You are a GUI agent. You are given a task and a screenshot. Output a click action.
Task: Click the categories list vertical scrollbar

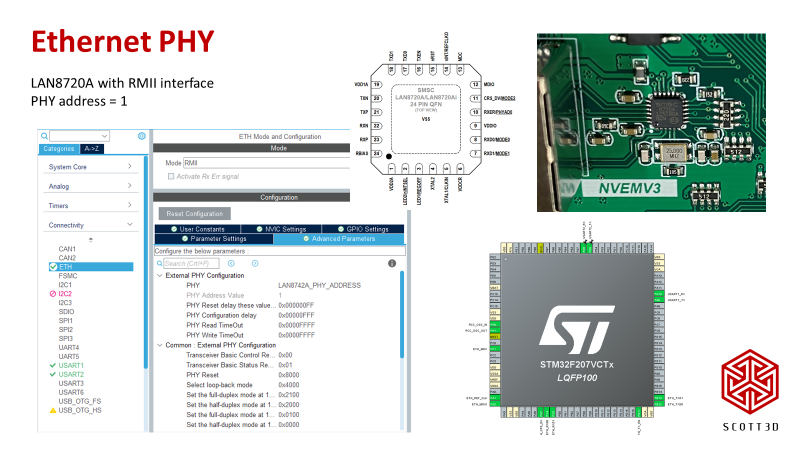click(x=146, y=263)
